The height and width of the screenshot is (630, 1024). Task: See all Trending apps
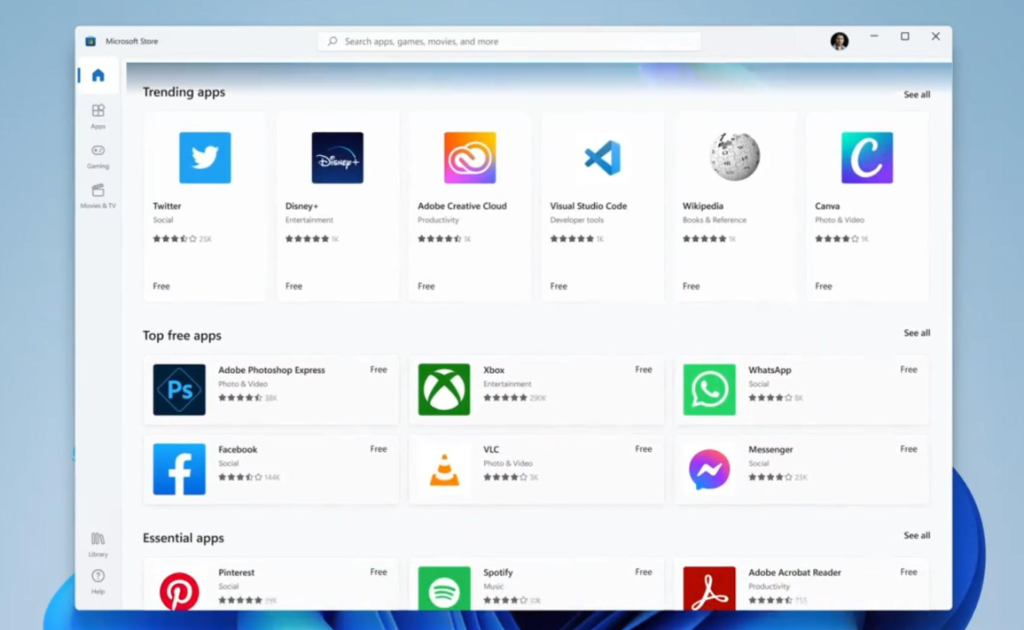pyautogui.click(x=917, y=95)
